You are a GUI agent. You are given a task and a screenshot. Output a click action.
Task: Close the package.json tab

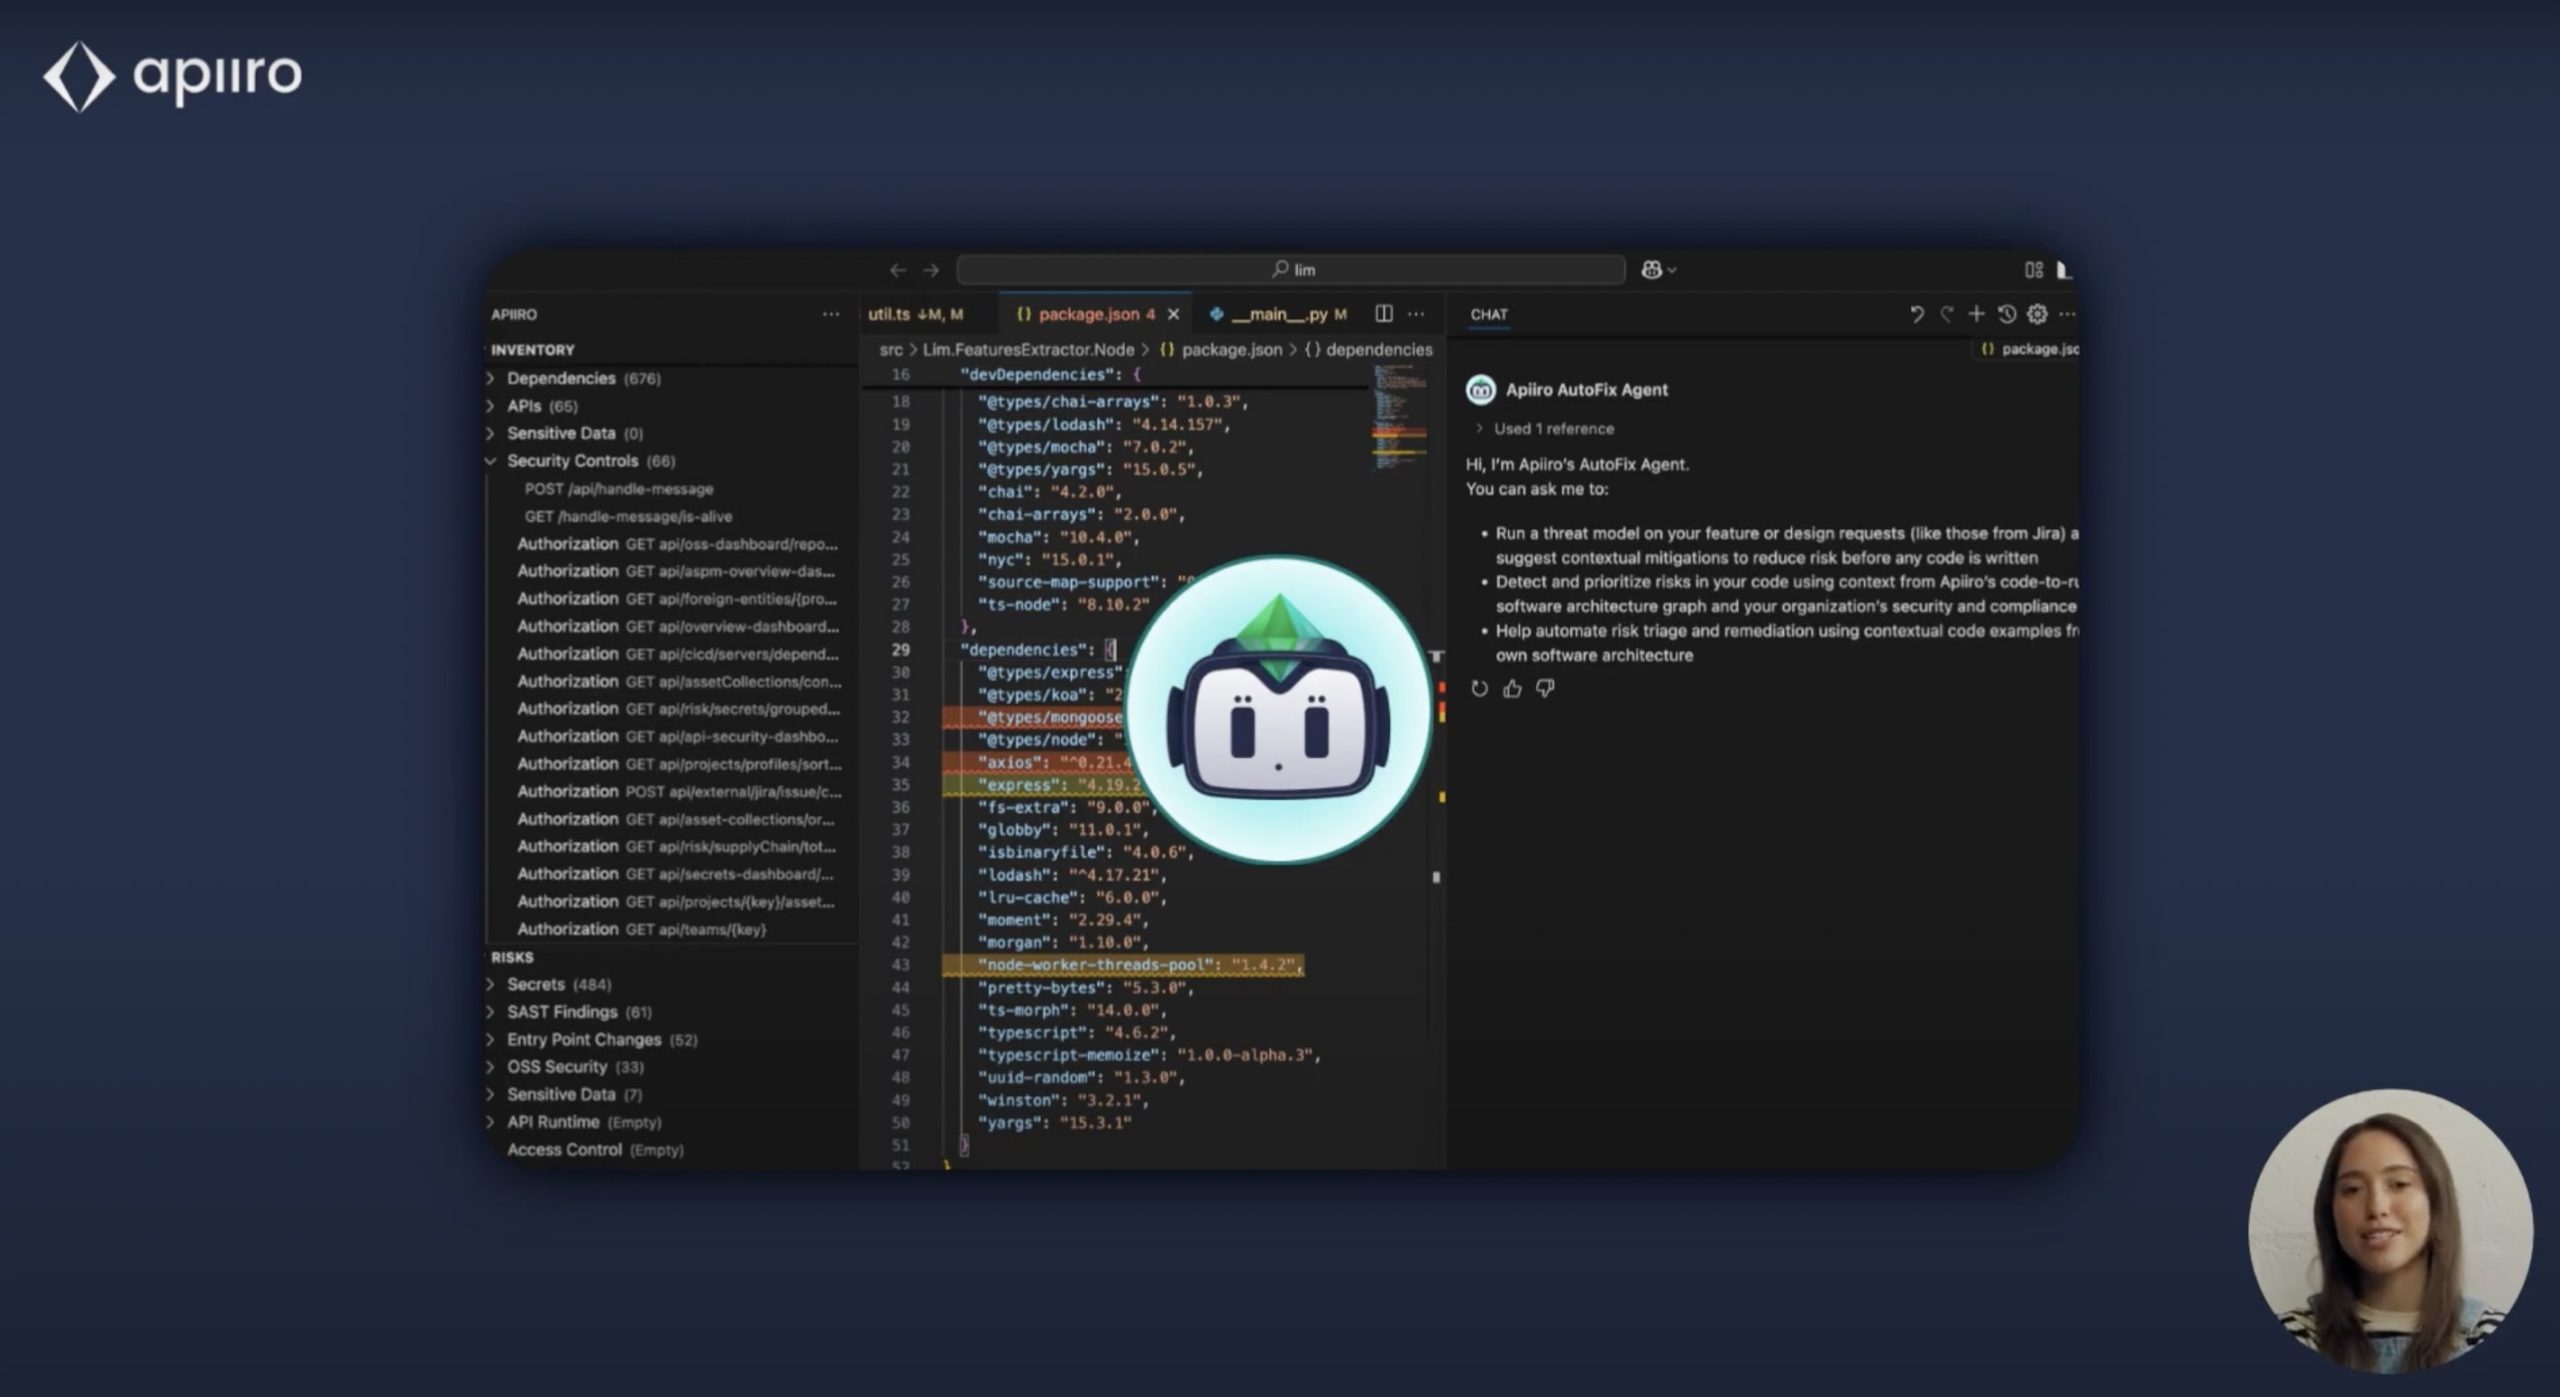coord(1173,314)
